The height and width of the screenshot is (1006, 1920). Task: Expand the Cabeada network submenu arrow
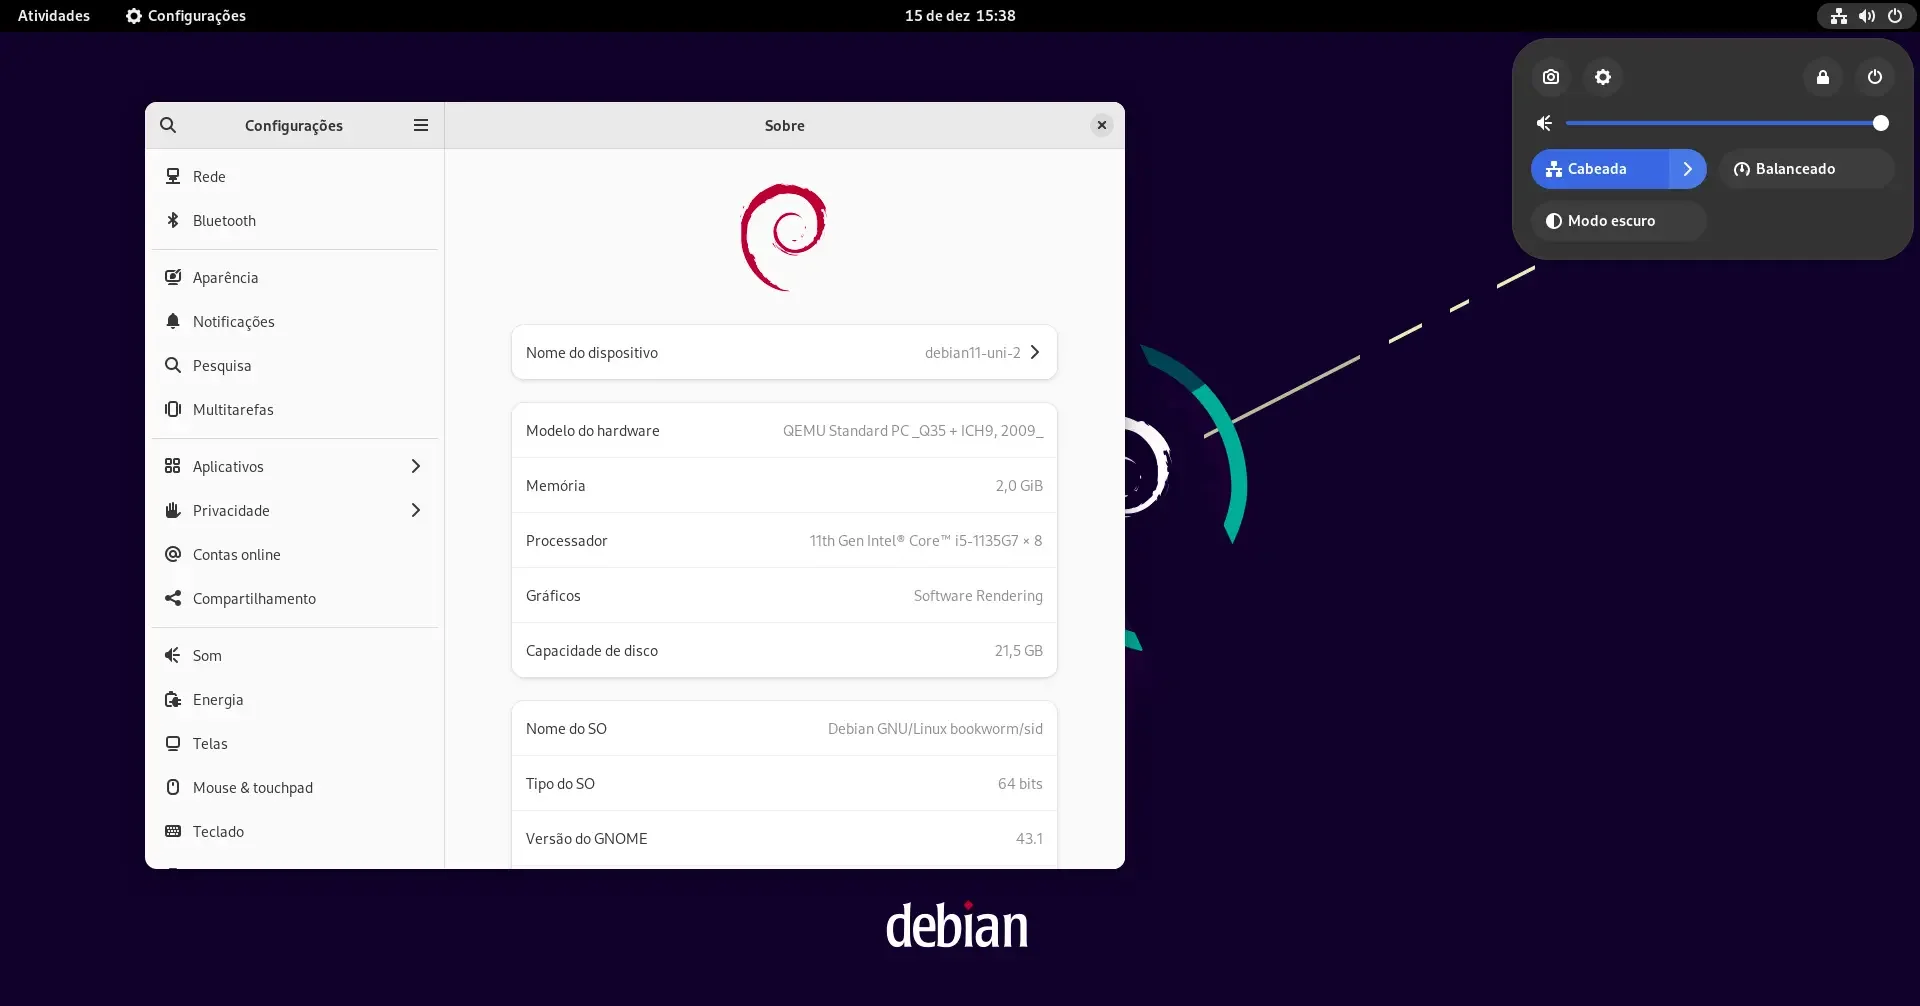(x=1688, y=169)
